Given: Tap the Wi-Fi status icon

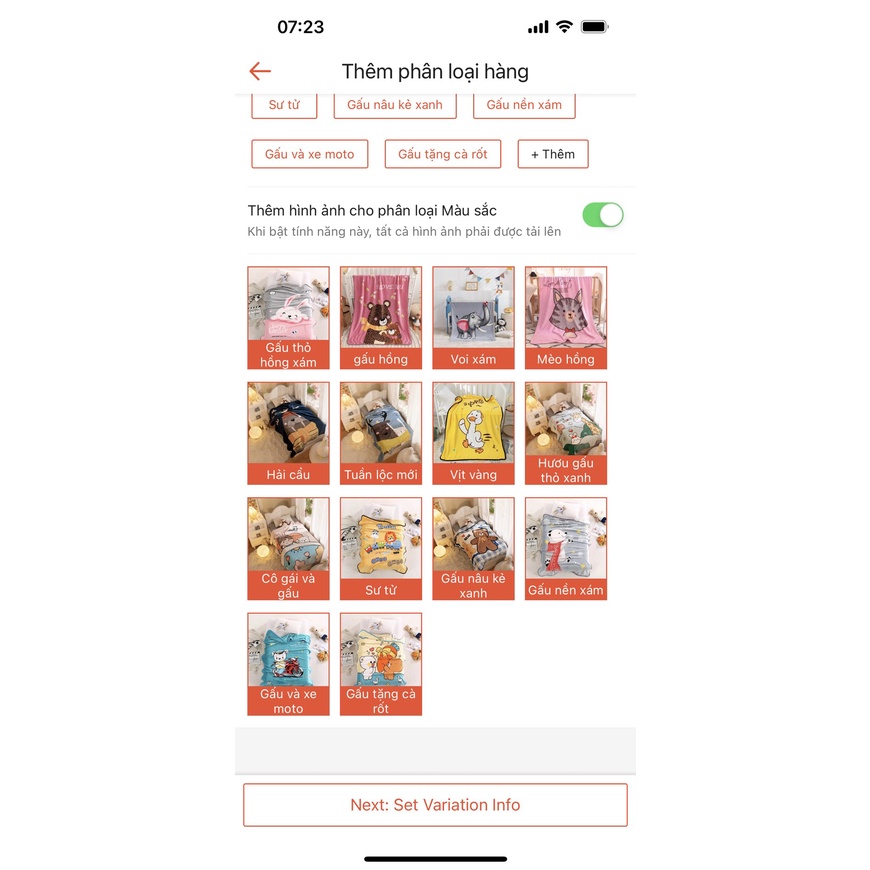Looking at the screenshot, I should [564, 27].
